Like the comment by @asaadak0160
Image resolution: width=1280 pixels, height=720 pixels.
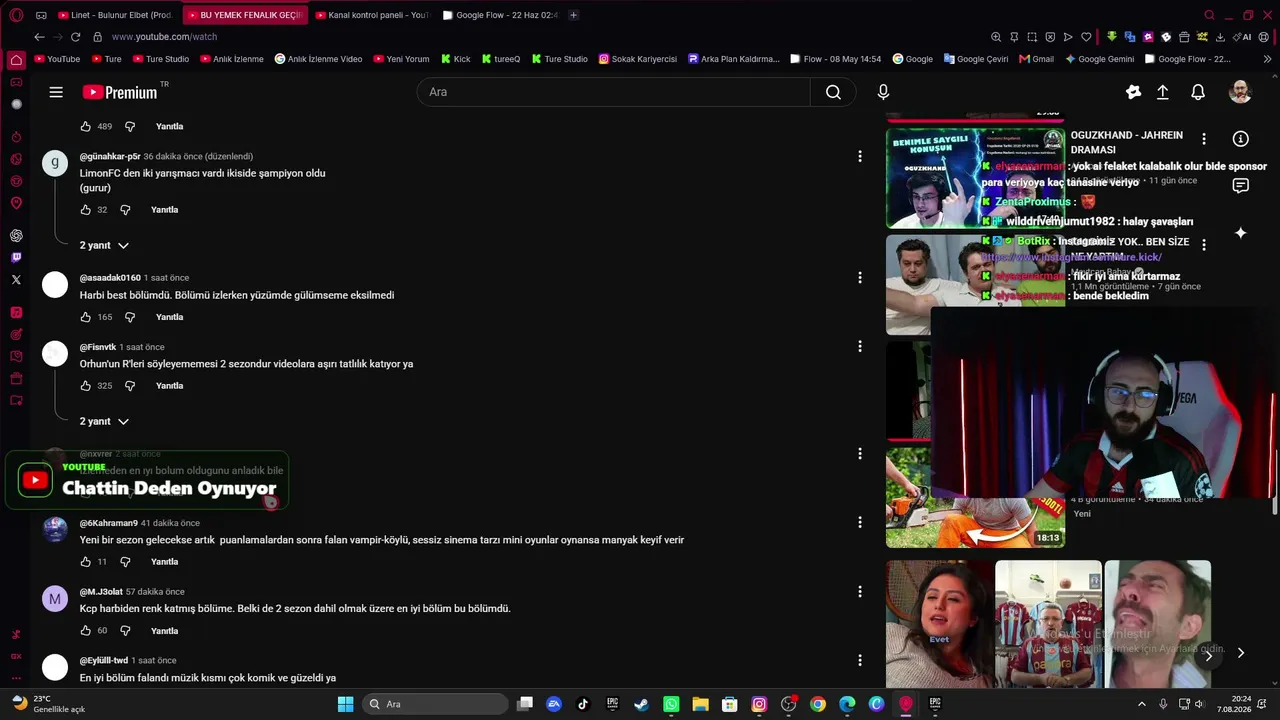click(x=86, y=317)
